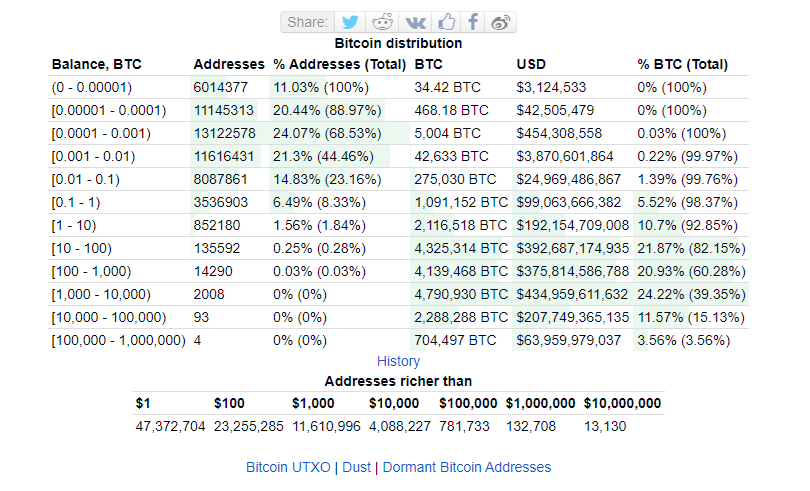Click the 135592 addresses value

[x=217, y=249]
